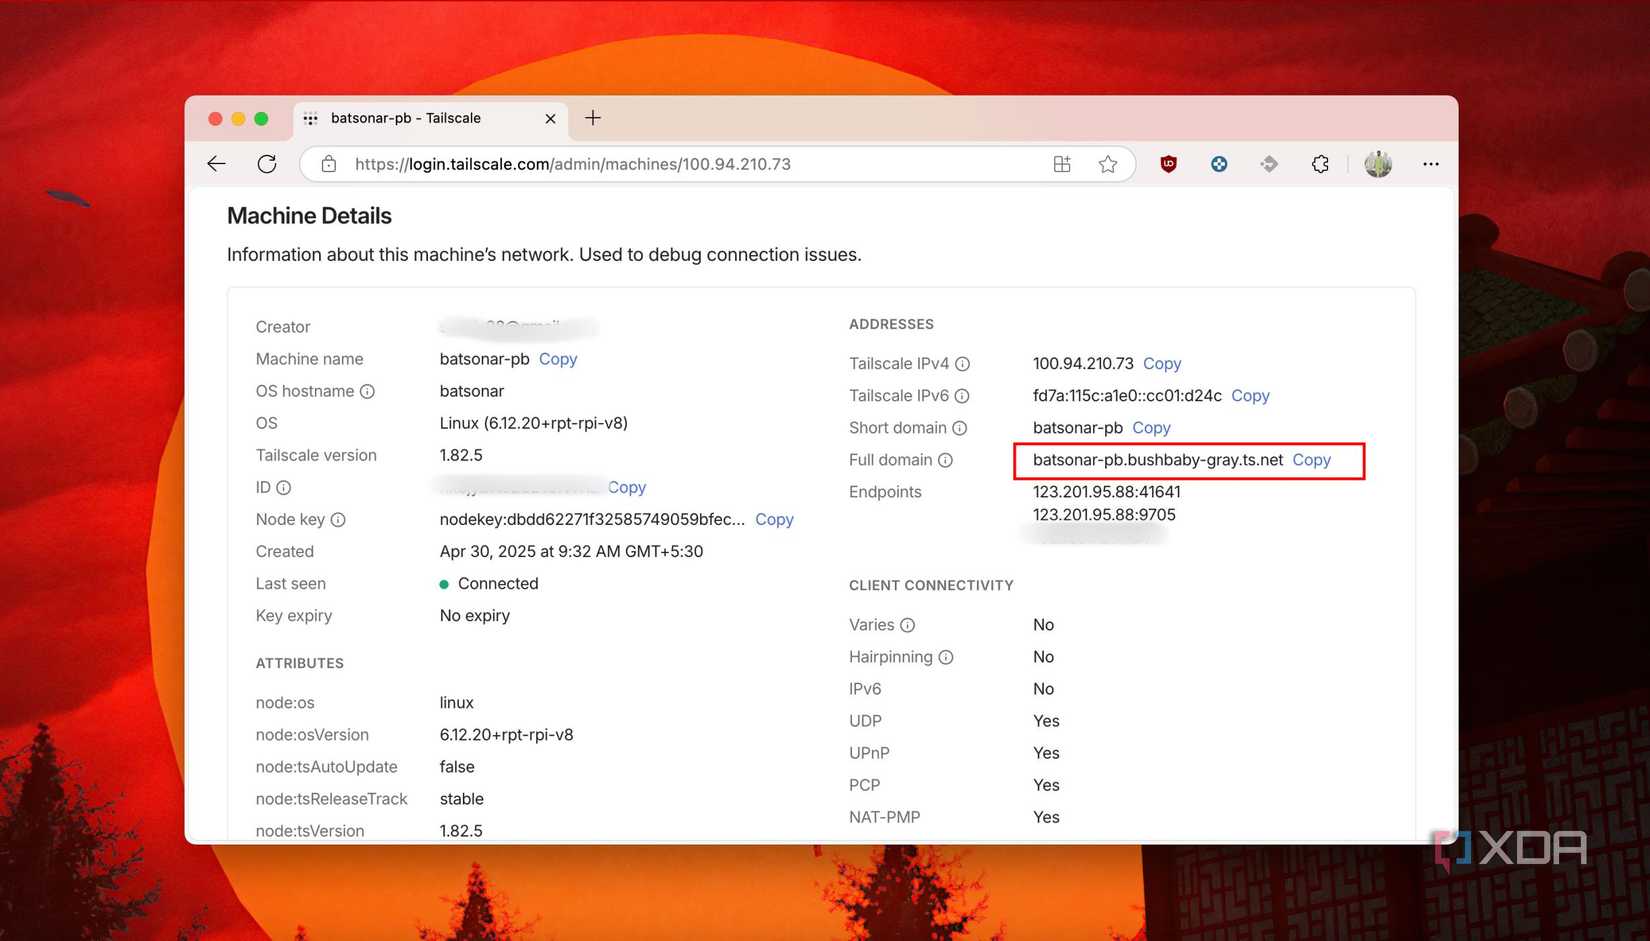Viewport: 1650px width, 941px height.
Task: Open the uBlock Origin extension
Action: (x=1168, y=164)
